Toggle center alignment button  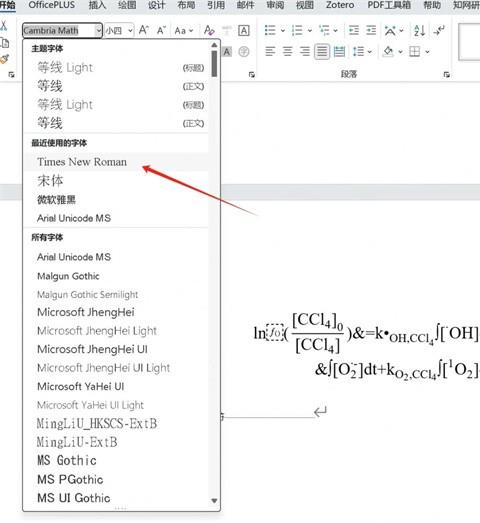coord(287,51)
